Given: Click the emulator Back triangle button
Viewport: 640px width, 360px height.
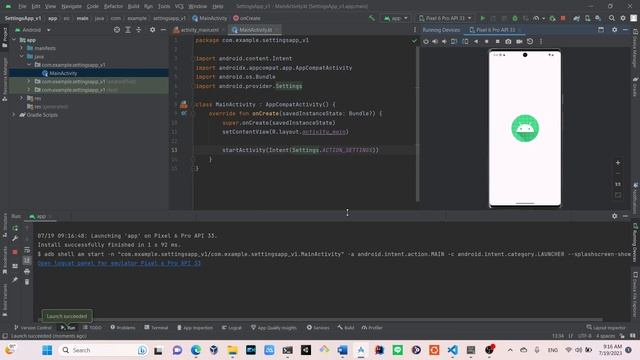Looking at the screenshot, I should pyautogui.click(x=476, y=41).
